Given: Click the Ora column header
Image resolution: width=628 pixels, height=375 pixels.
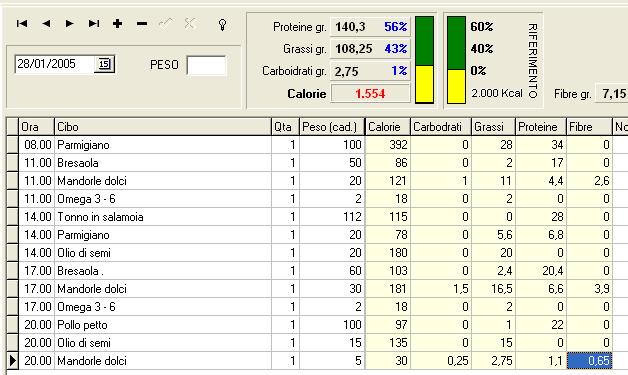Looking at the screenshot, I should (x=36, y=127).
